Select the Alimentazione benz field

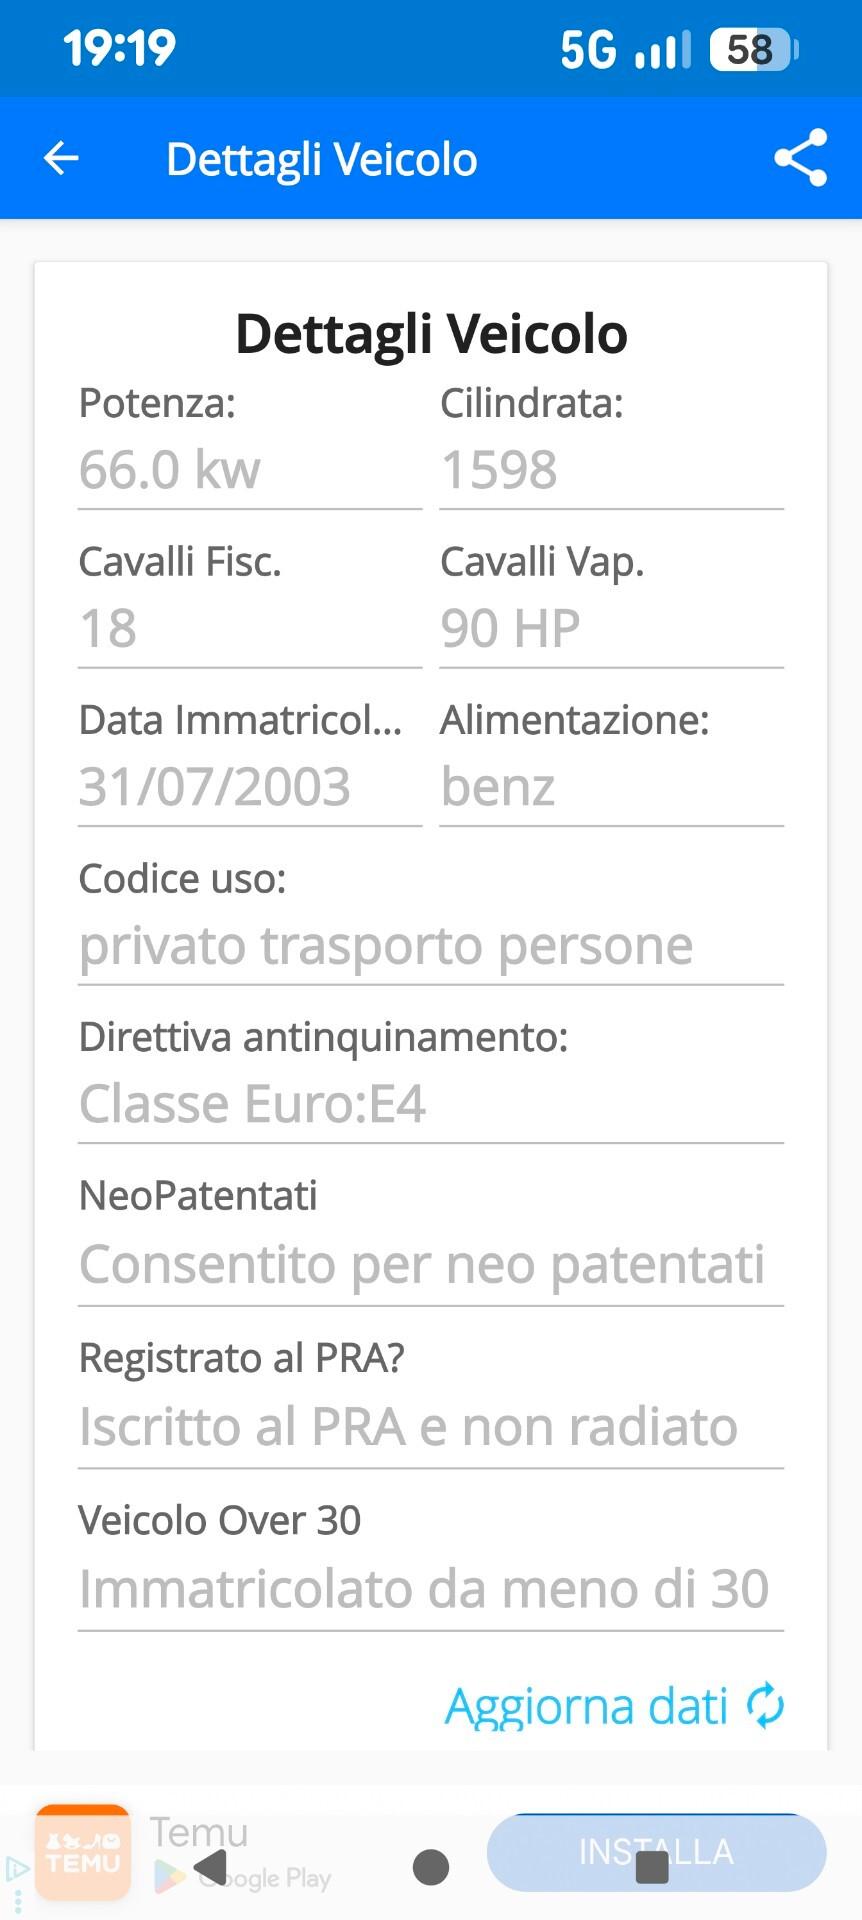coord(611,787)
